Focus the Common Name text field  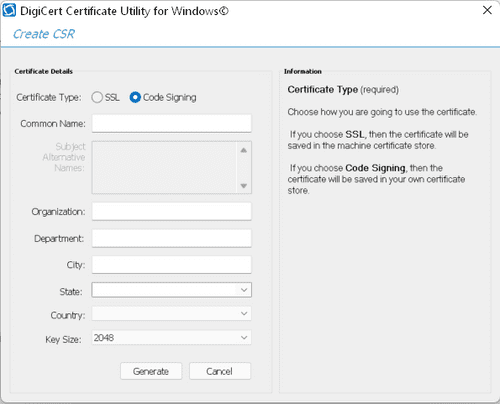172,124
